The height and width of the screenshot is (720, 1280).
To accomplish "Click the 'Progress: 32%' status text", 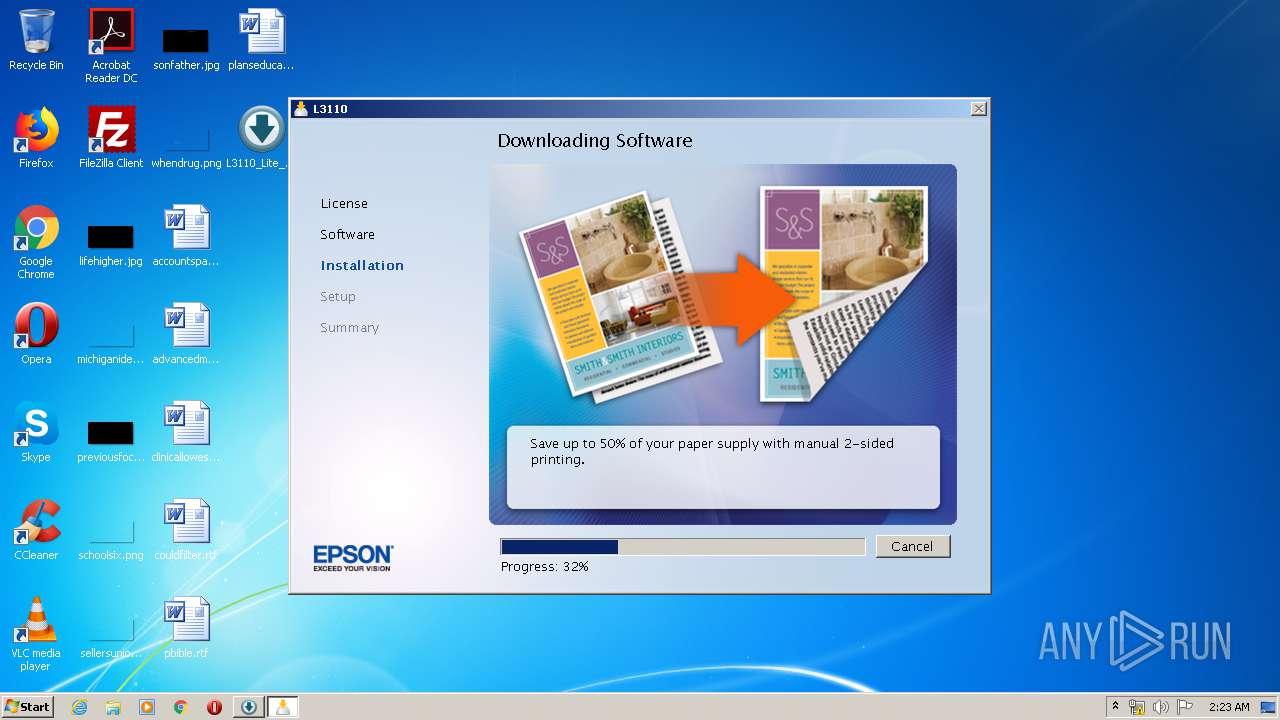I will (544, 566).
